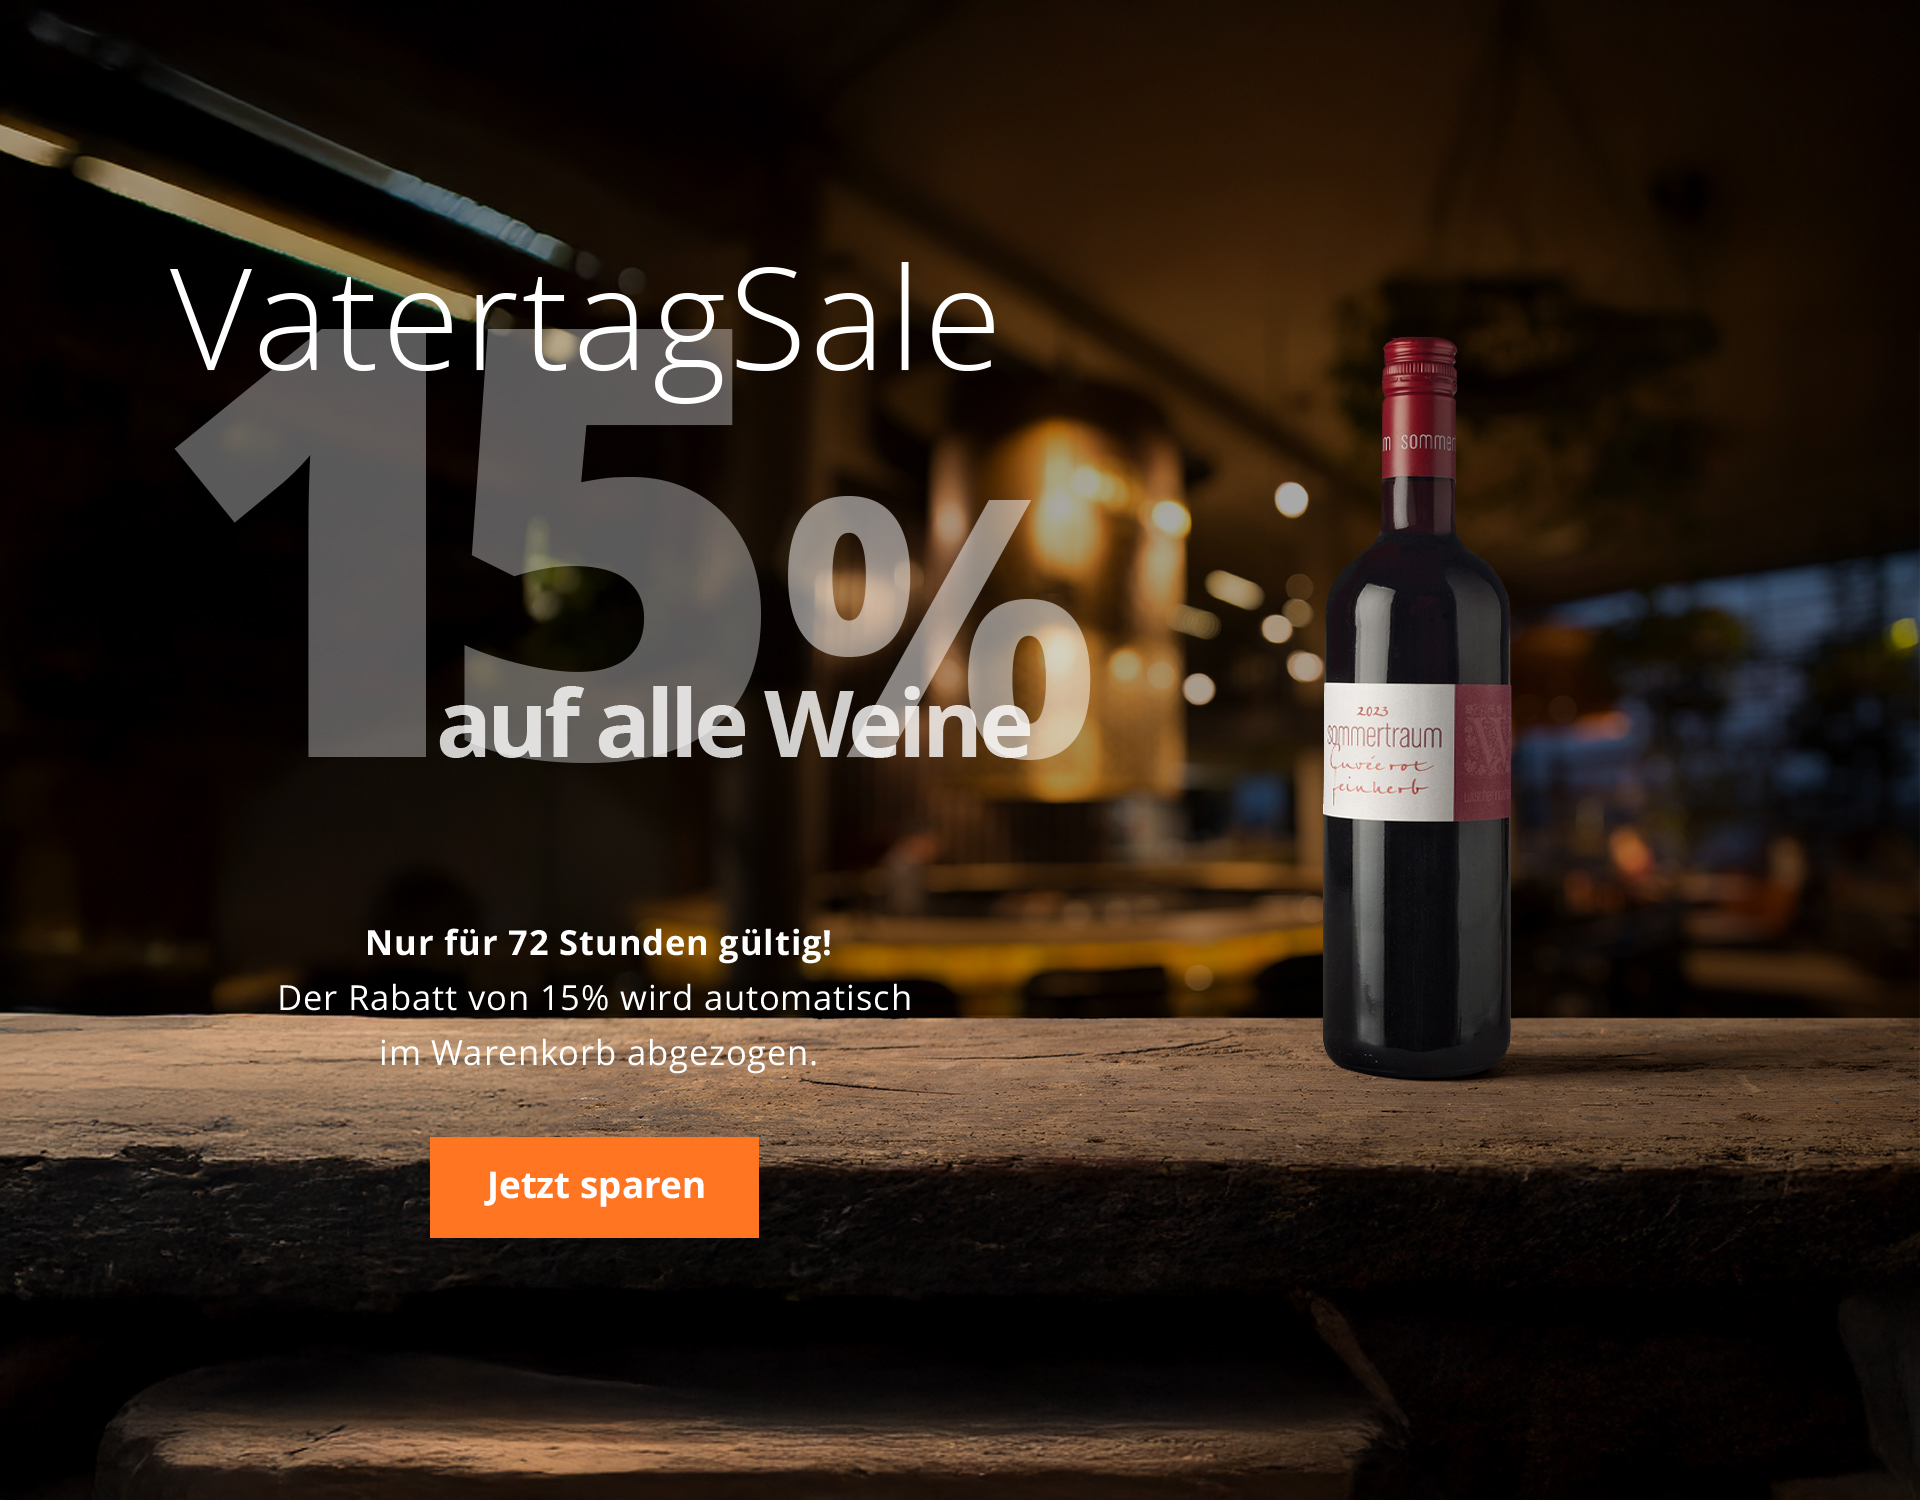This screenshot has width=1920, height=1500.
Task: Click the VatertagSale headline
Action: [x=584, y=325]
